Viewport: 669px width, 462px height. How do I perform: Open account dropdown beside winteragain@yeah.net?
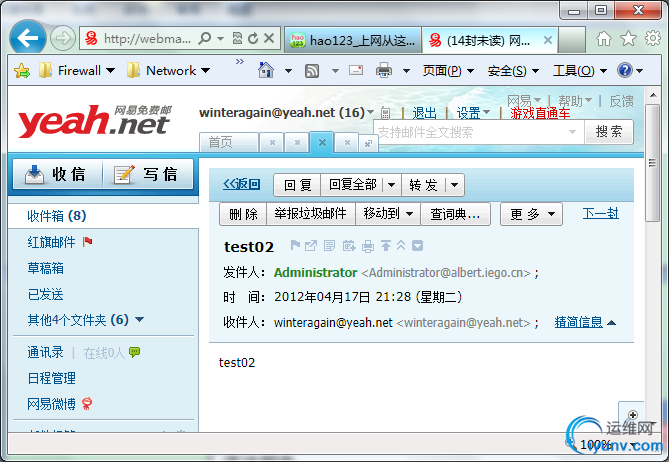[370, 112]
